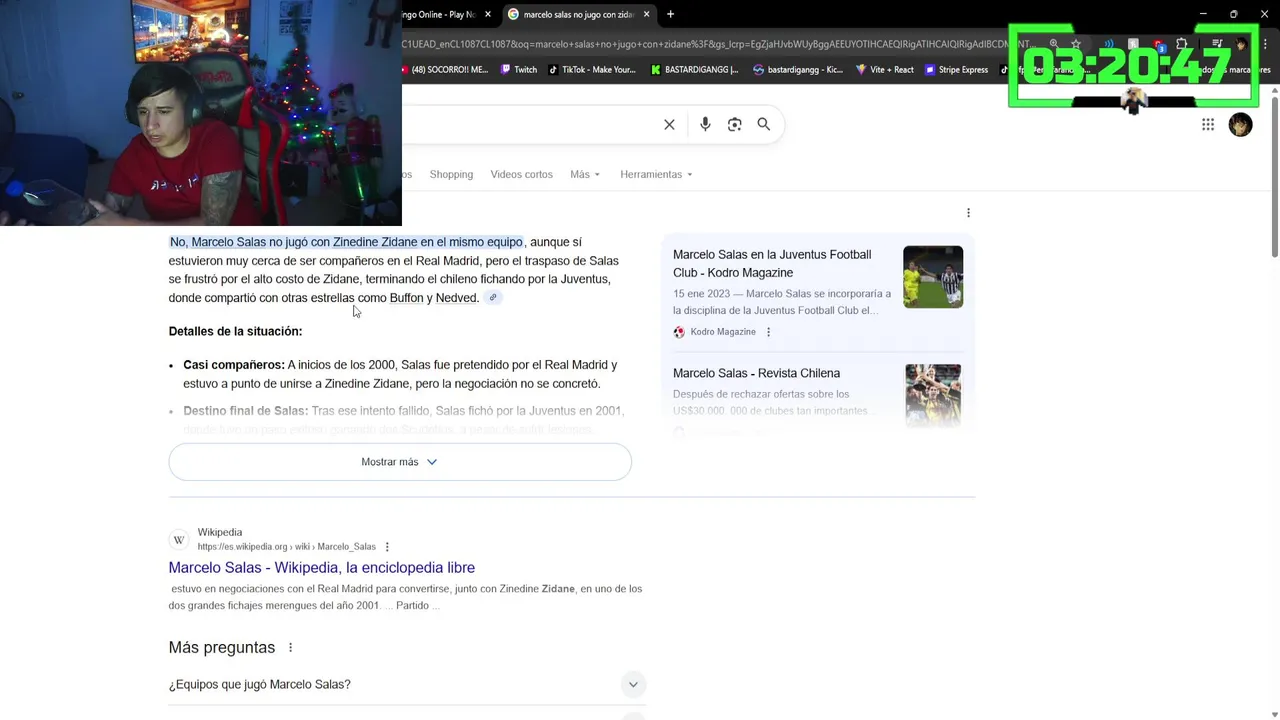Expand the Más search filter dropdown
This screenshot has height=720, width=1280.
pyautogui.click(x=585, y=174)
